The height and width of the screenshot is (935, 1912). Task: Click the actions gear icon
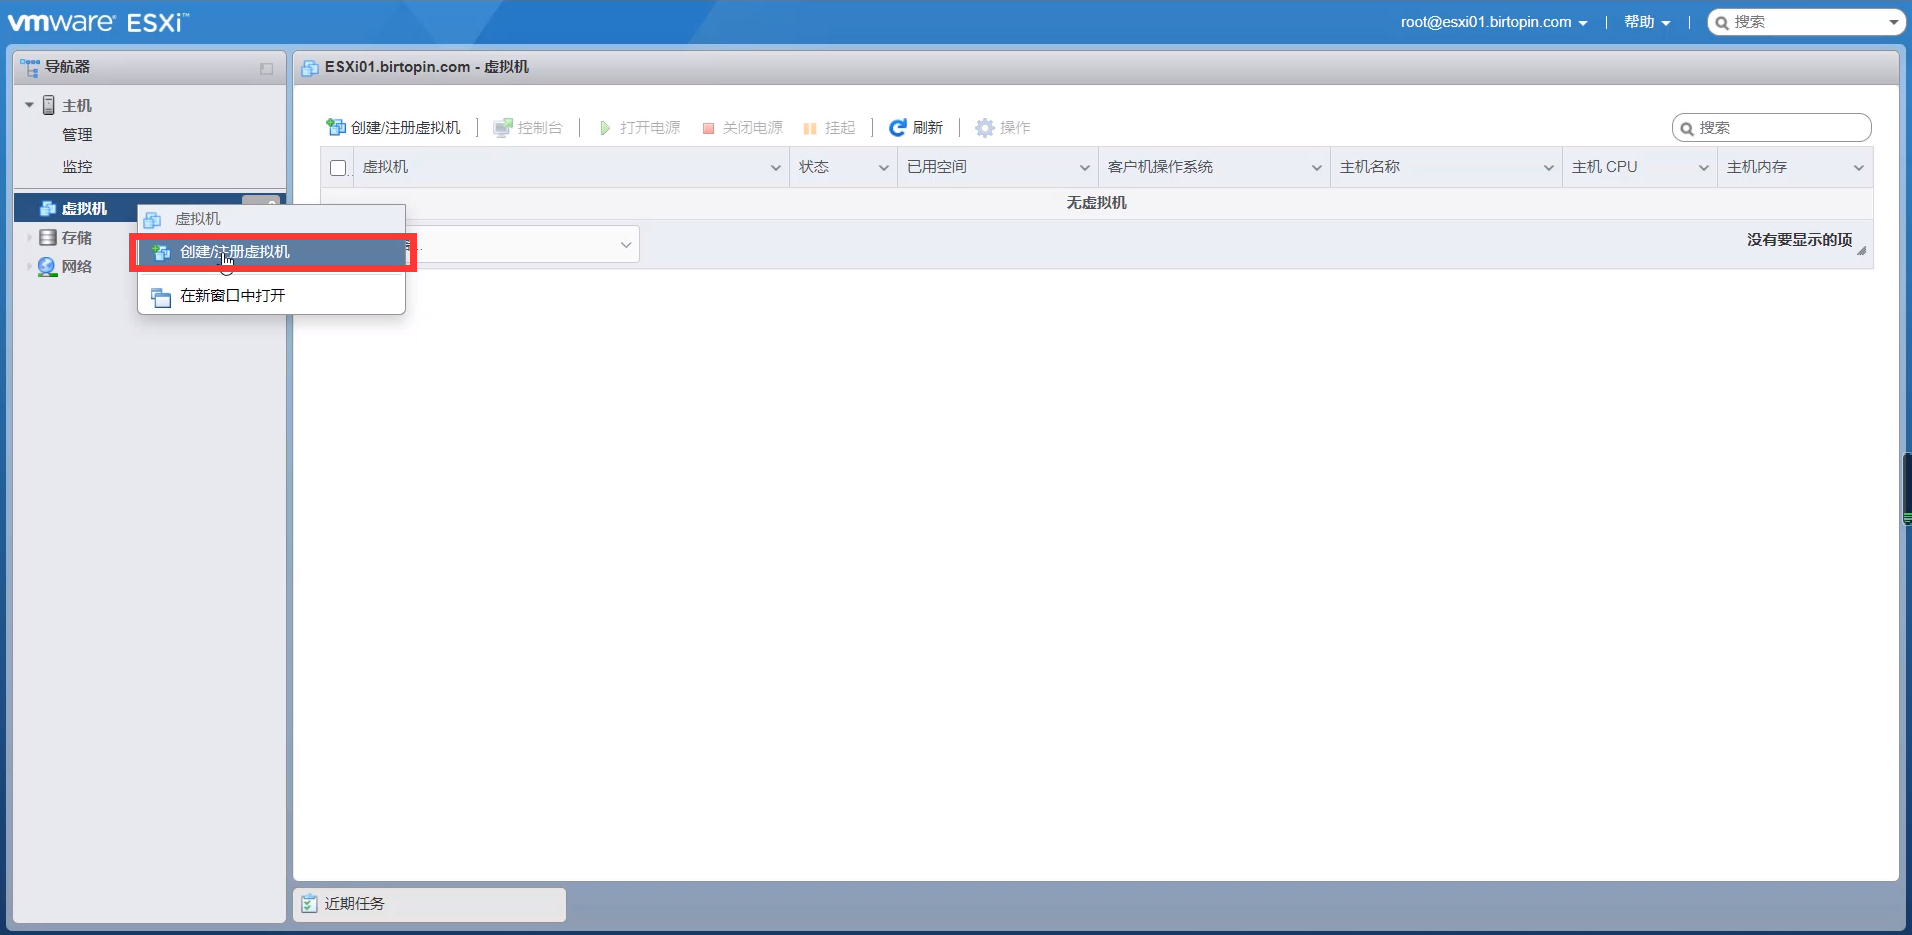[x=985, y=127]
